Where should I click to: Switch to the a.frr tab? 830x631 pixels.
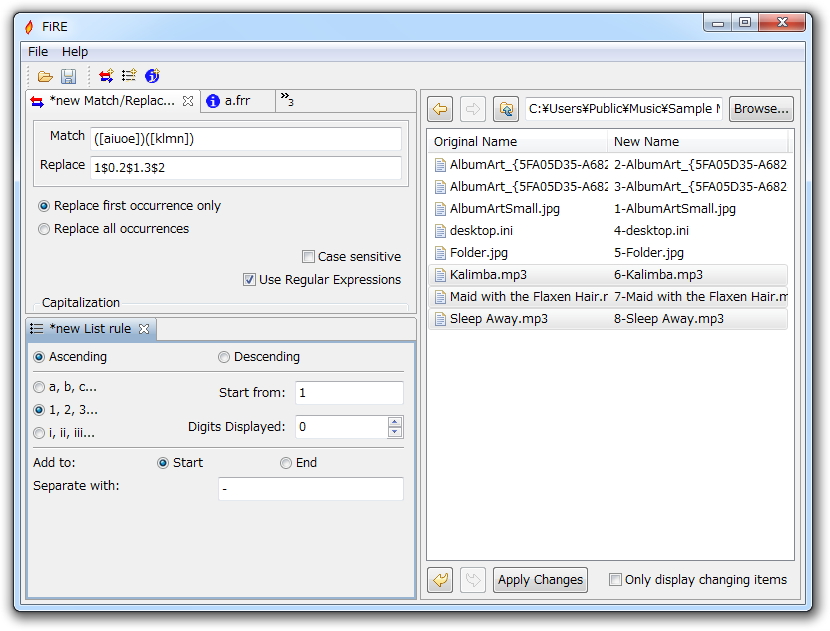(238, 101)
